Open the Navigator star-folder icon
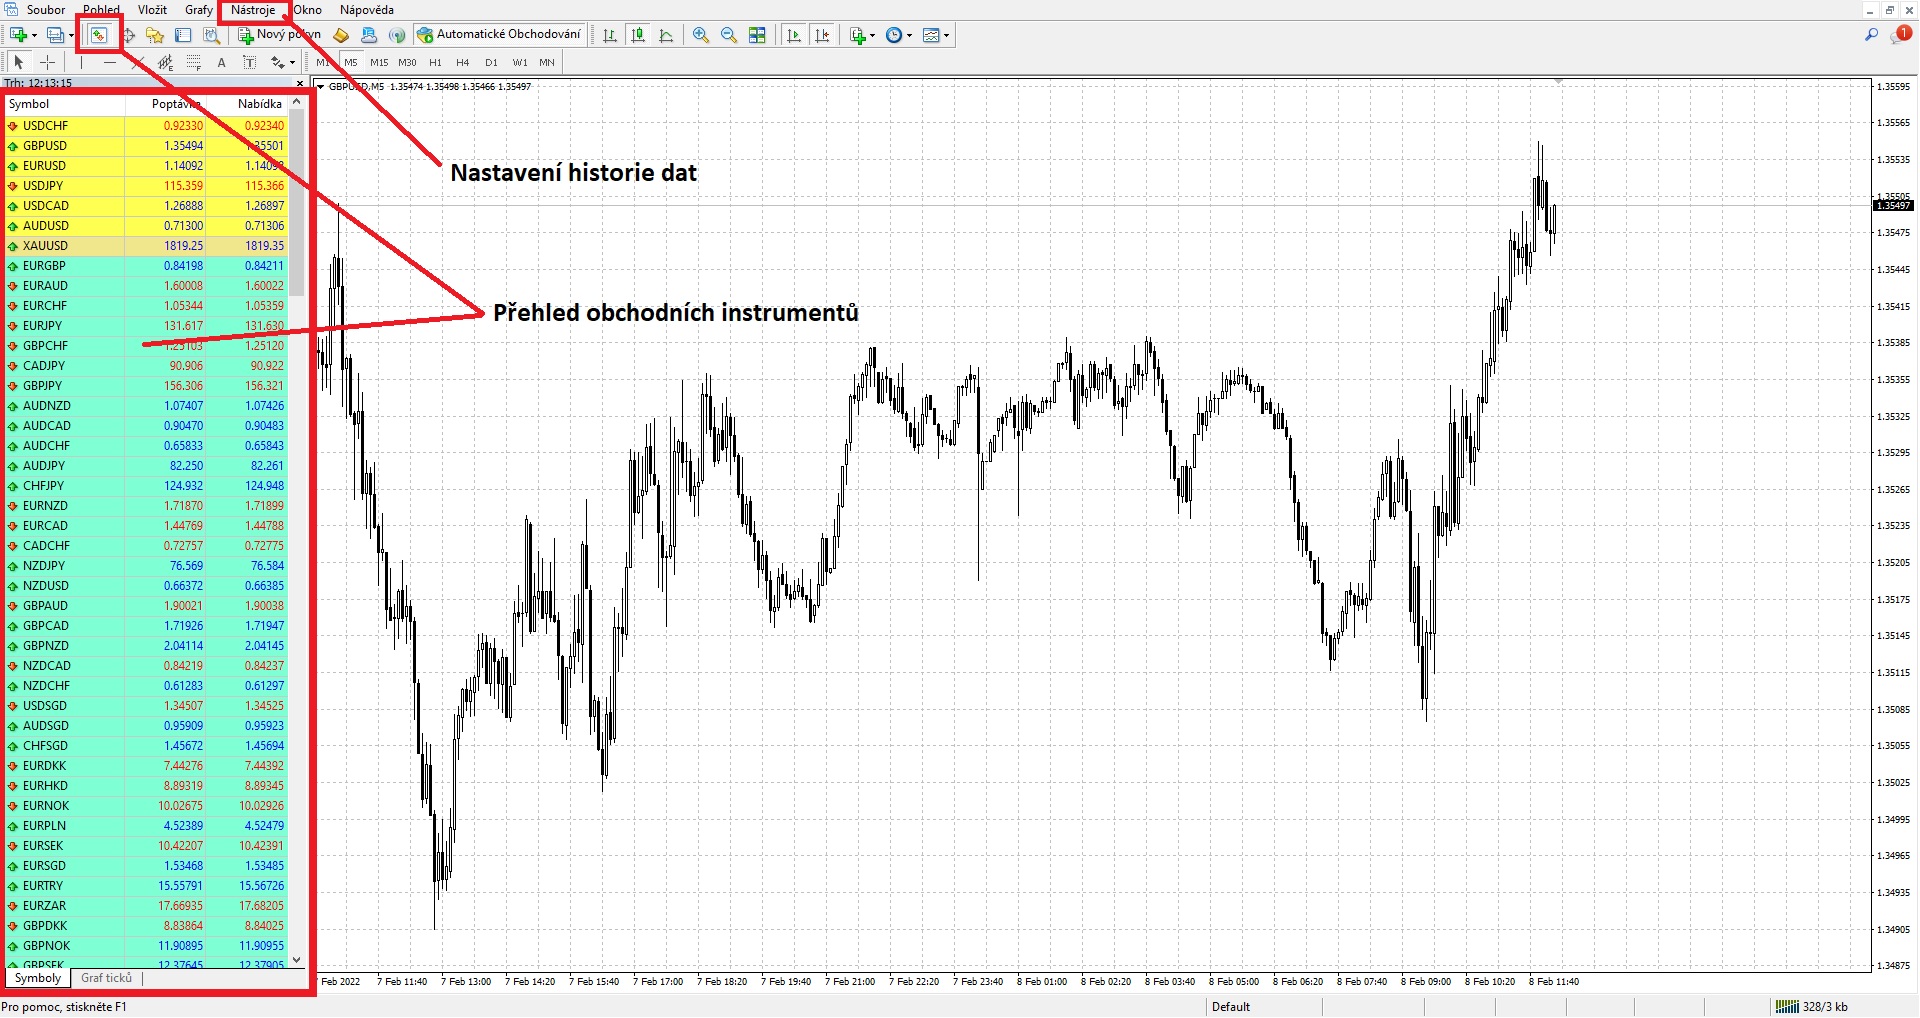The width and height of the screenshot is (1920, 1018). click(155, 35)
